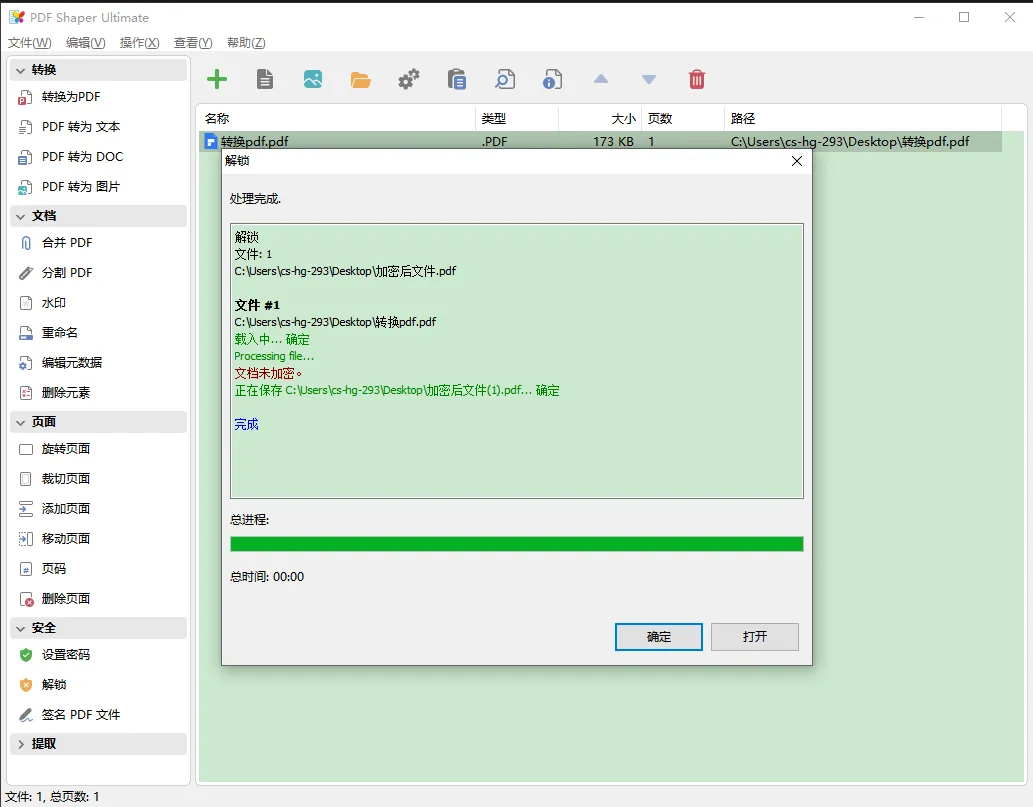
Task: Click the 打开 button in dialog
Action: 755,636
